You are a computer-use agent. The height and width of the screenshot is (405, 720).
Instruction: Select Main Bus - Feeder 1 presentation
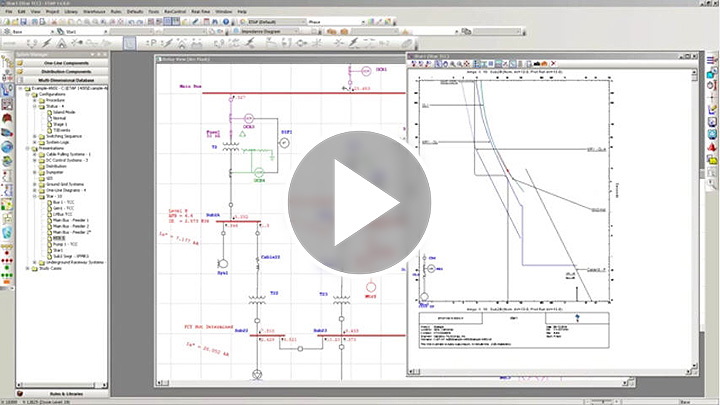click(x=71, y=220)
